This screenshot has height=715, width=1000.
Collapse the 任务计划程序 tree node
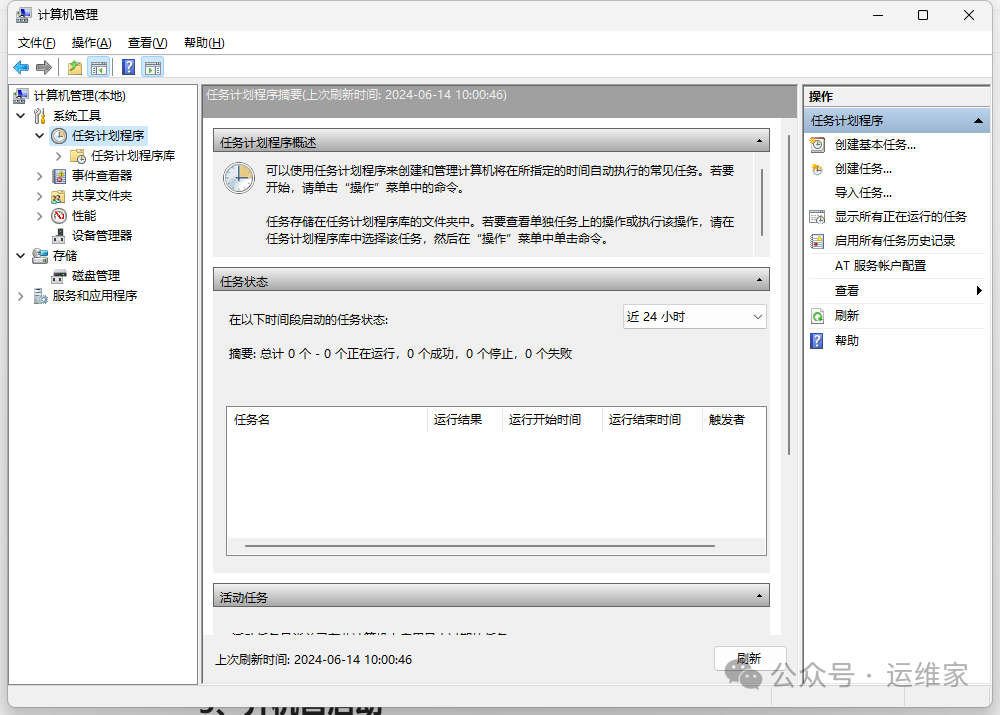[40, 136]
